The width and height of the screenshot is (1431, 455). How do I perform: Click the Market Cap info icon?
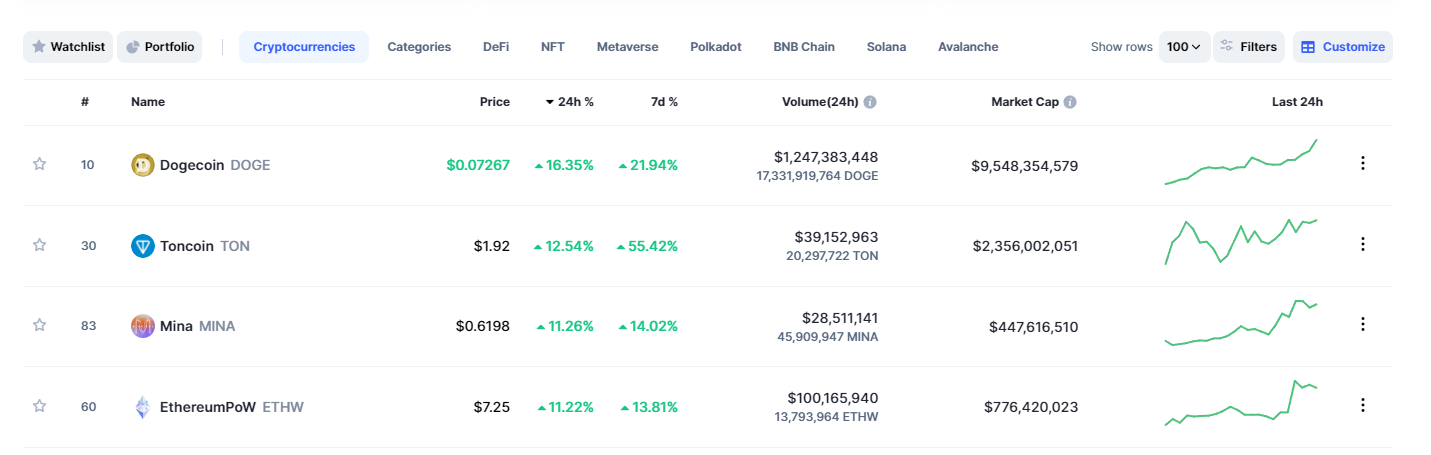coord(1070,102)
